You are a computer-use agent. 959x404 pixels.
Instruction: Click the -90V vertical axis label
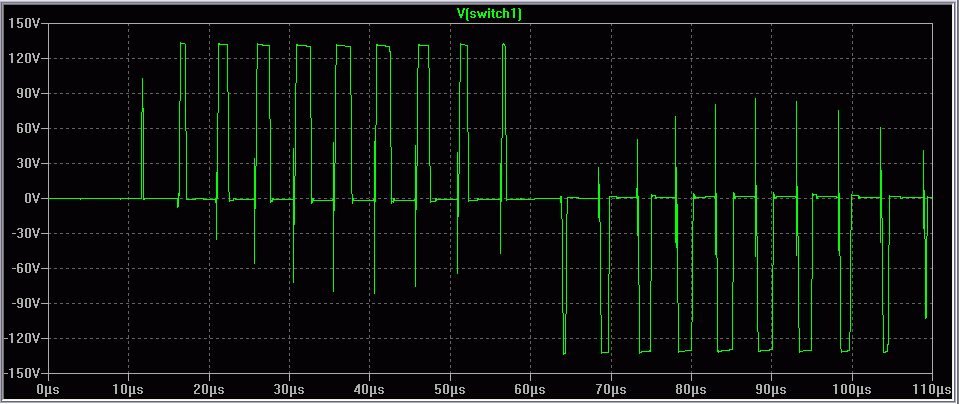[x=25, y=303]
